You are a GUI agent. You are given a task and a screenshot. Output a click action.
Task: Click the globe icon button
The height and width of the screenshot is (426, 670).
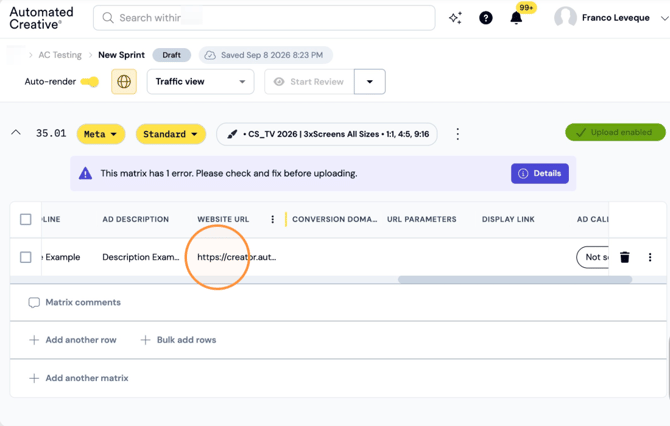[x=124, y=82]
